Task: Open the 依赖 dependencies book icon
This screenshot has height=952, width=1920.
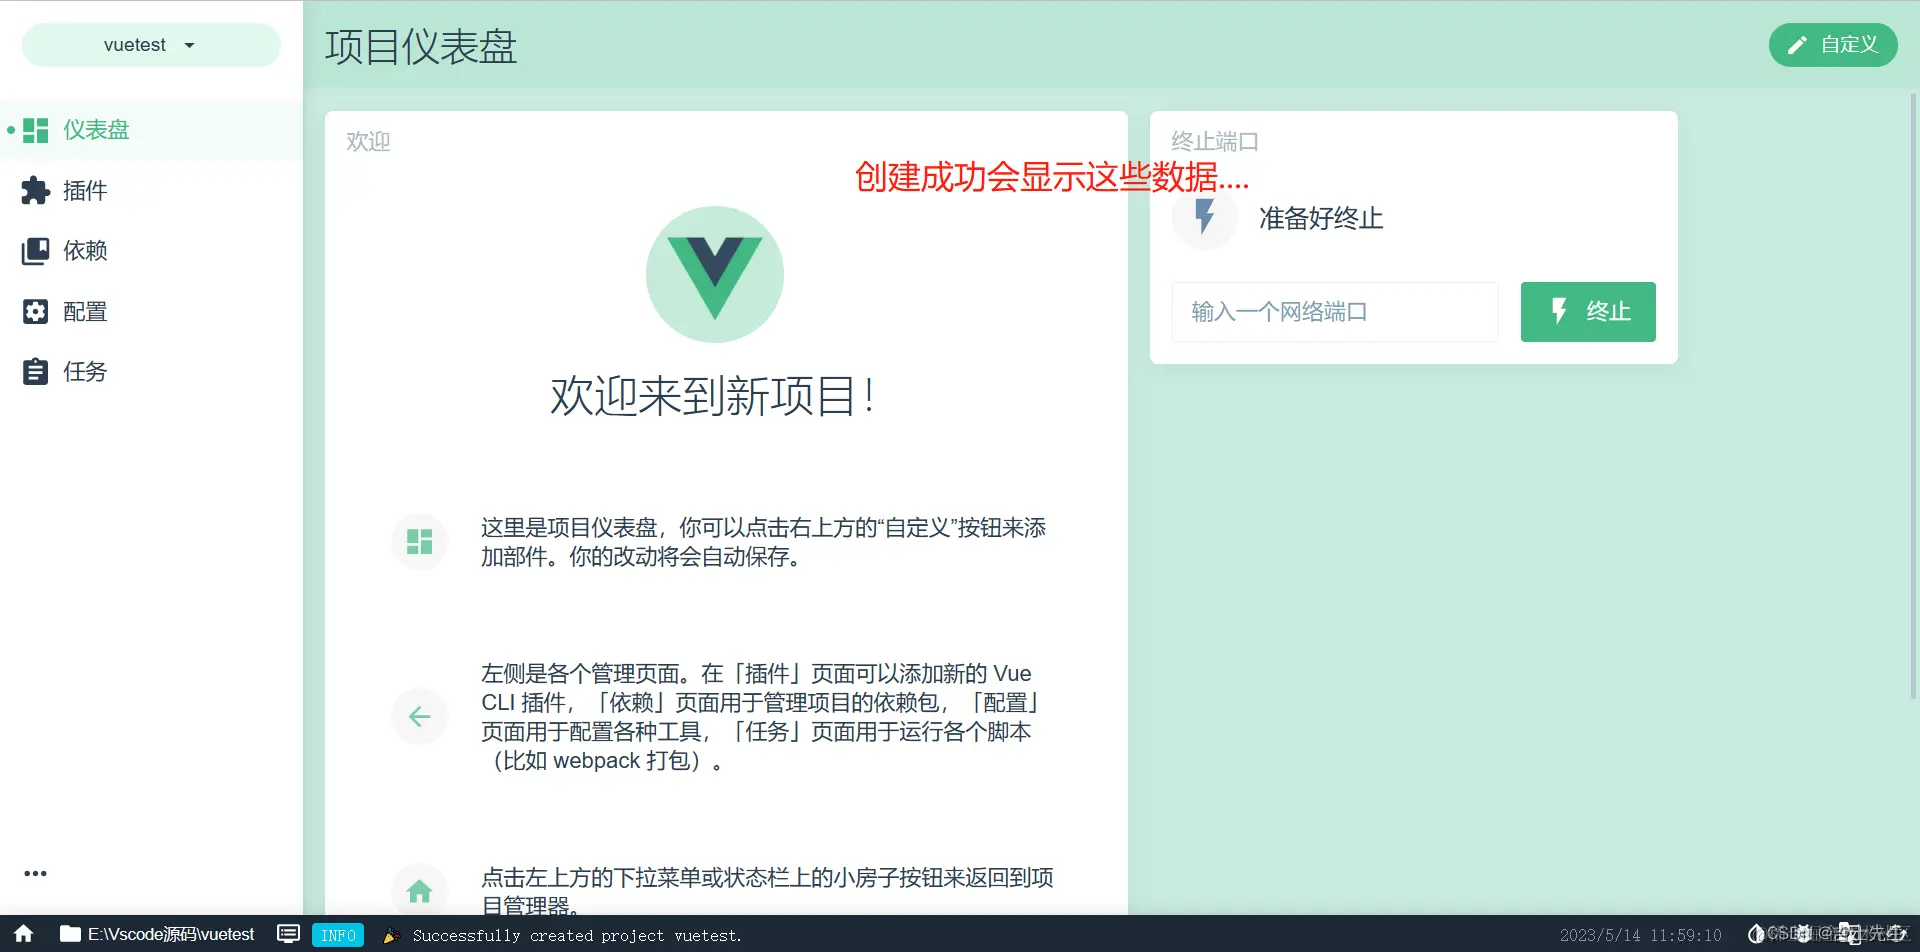Action: [x=35, y=250]
